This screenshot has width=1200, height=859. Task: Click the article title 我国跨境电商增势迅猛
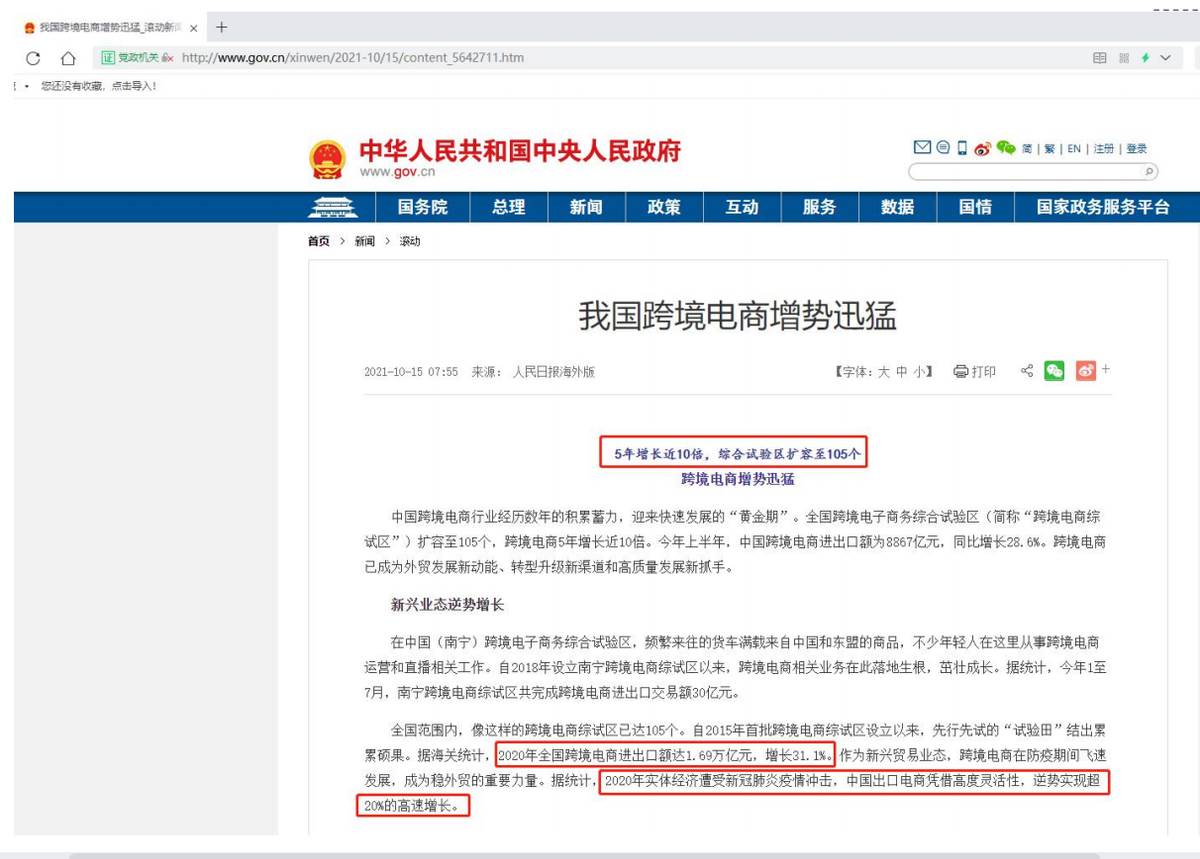pos(738,316)
